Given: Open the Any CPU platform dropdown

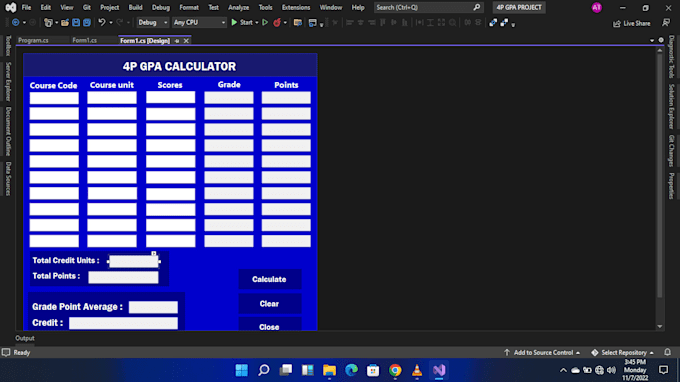Looking at the screenshot, I should [x=199, y=23].
